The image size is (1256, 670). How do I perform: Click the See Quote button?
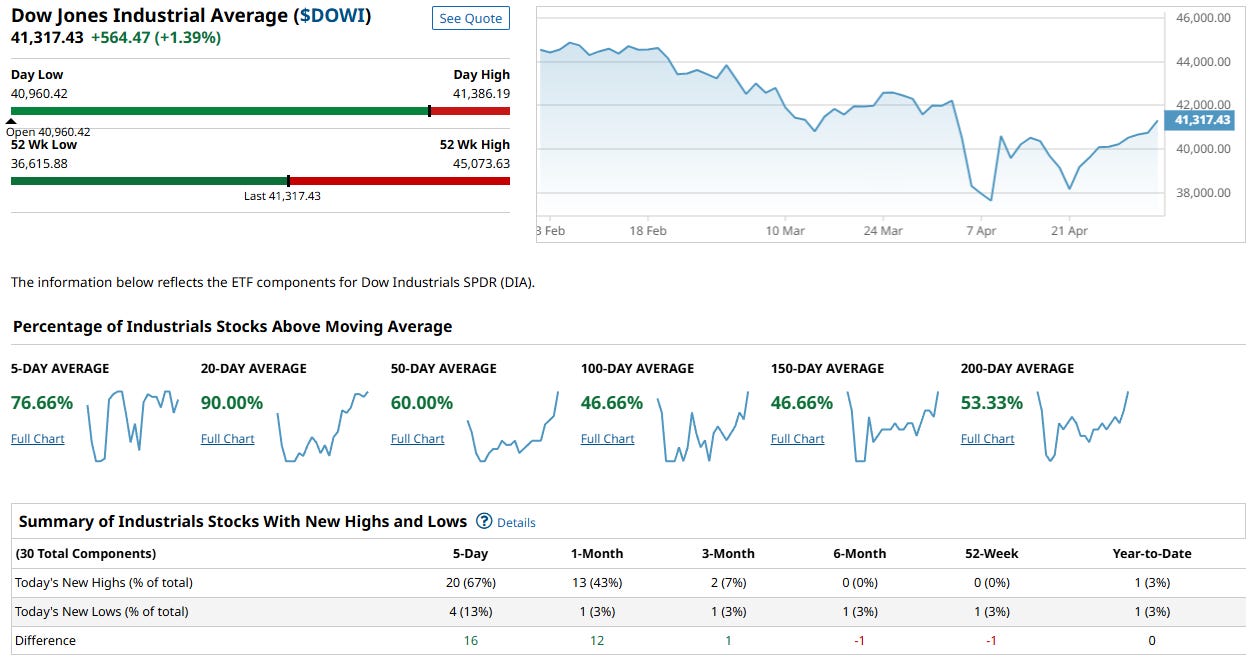470,19
